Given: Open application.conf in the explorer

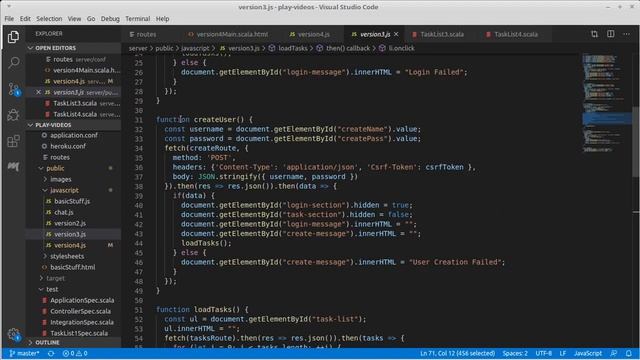Looking at the screenshot, I should [x=73, y=135].
